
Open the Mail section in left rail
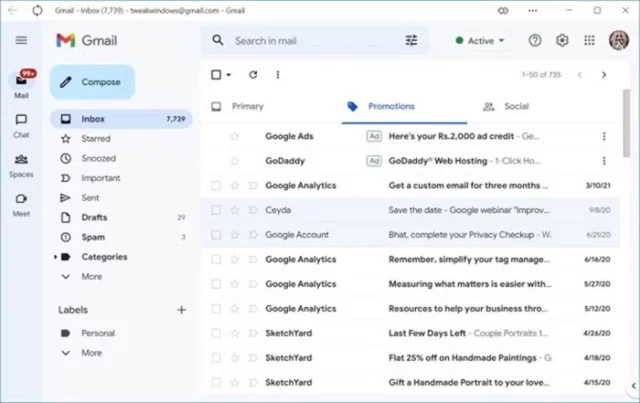(x=21, y=84)
